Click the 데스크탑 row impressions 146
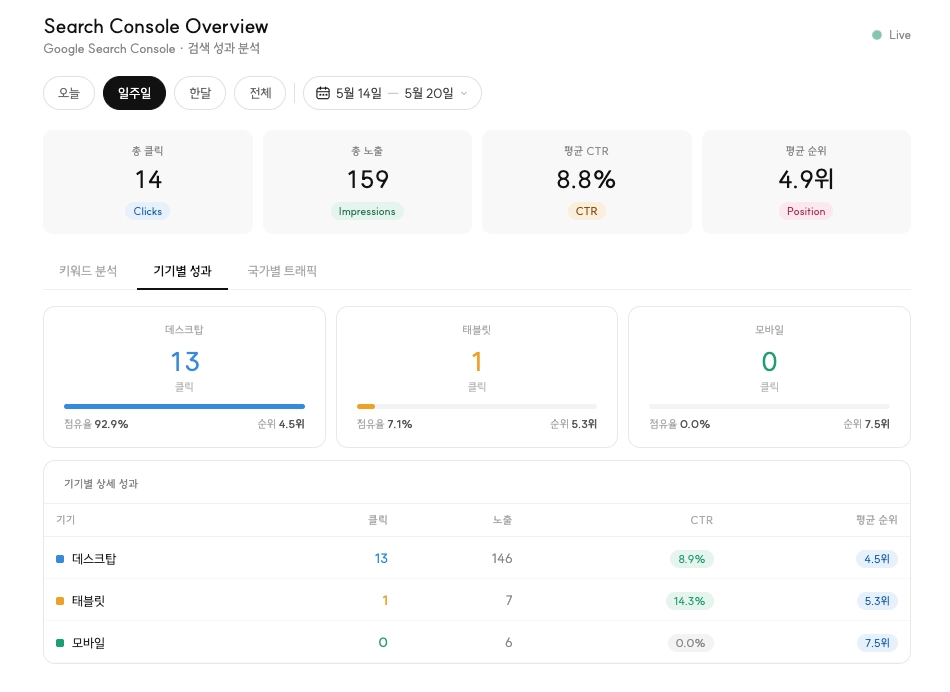 pos(502,558)
